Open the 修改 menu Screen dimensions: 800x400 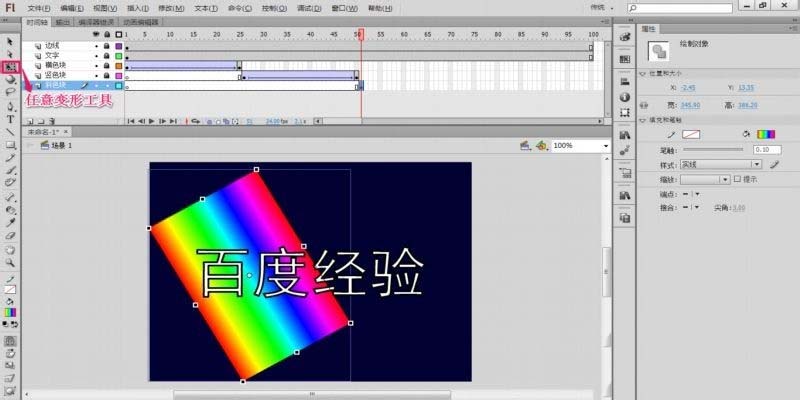click(171, 8)
